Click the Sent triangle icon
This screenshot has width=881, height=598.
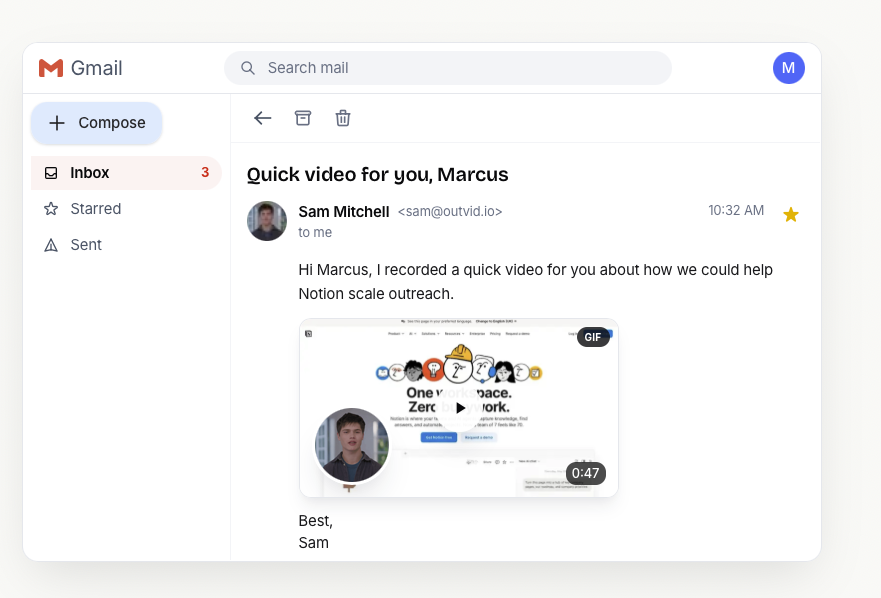pyautogui.click(x=51, y=245)
